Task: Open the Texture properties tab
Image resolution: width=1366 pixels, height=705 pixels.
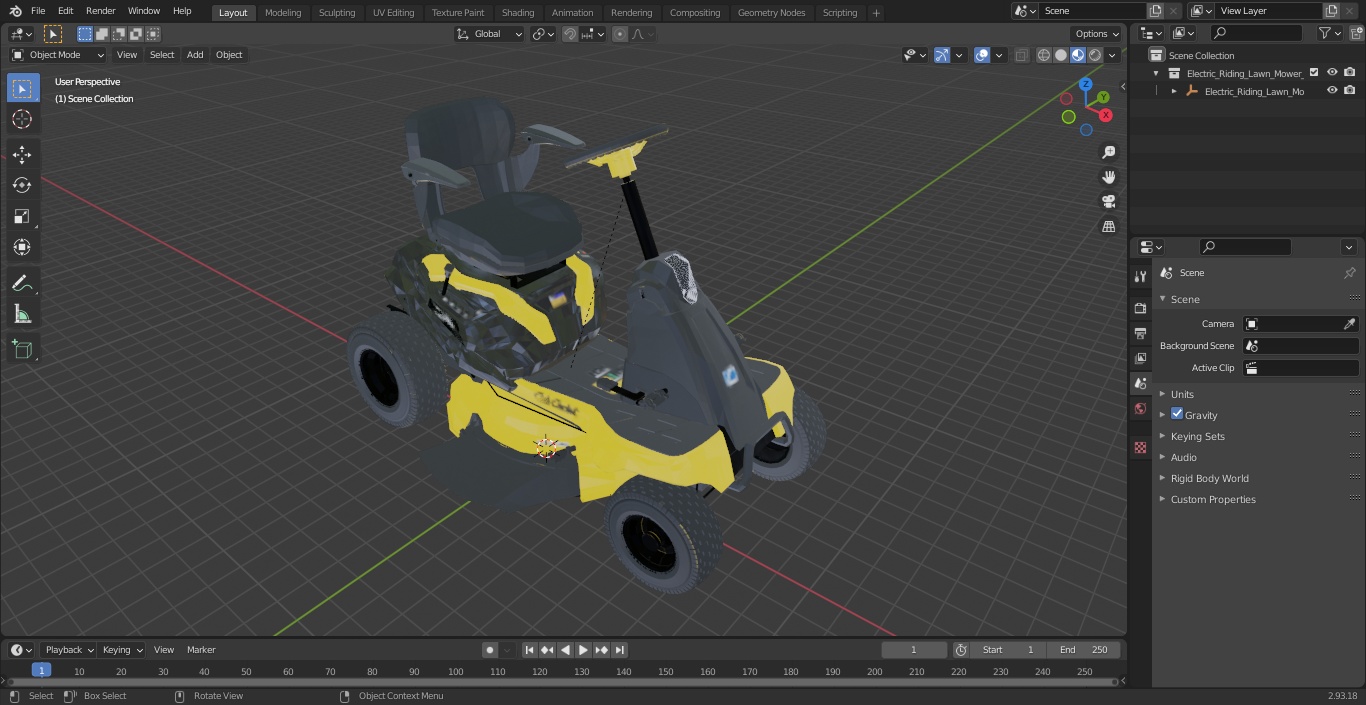Action: pos(1140,448)
